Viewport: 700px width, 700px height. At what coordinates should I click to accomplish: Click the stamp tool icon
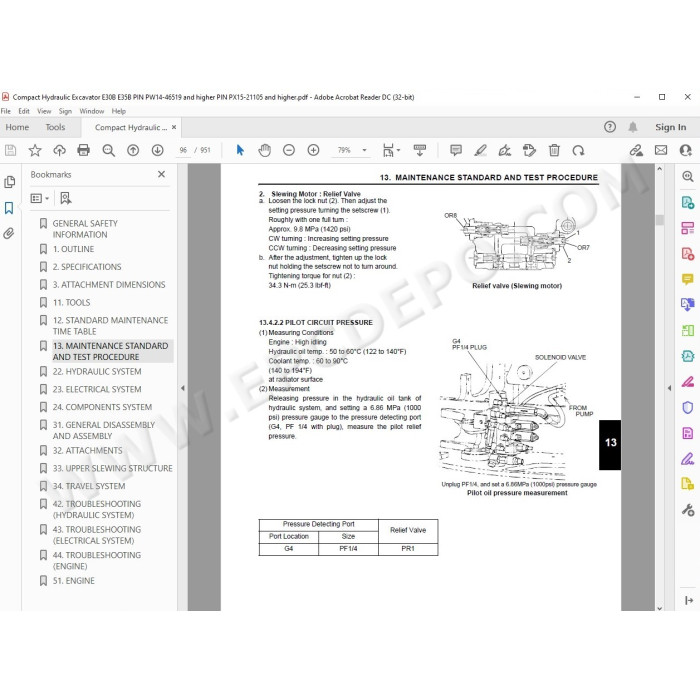pos(529,150)
